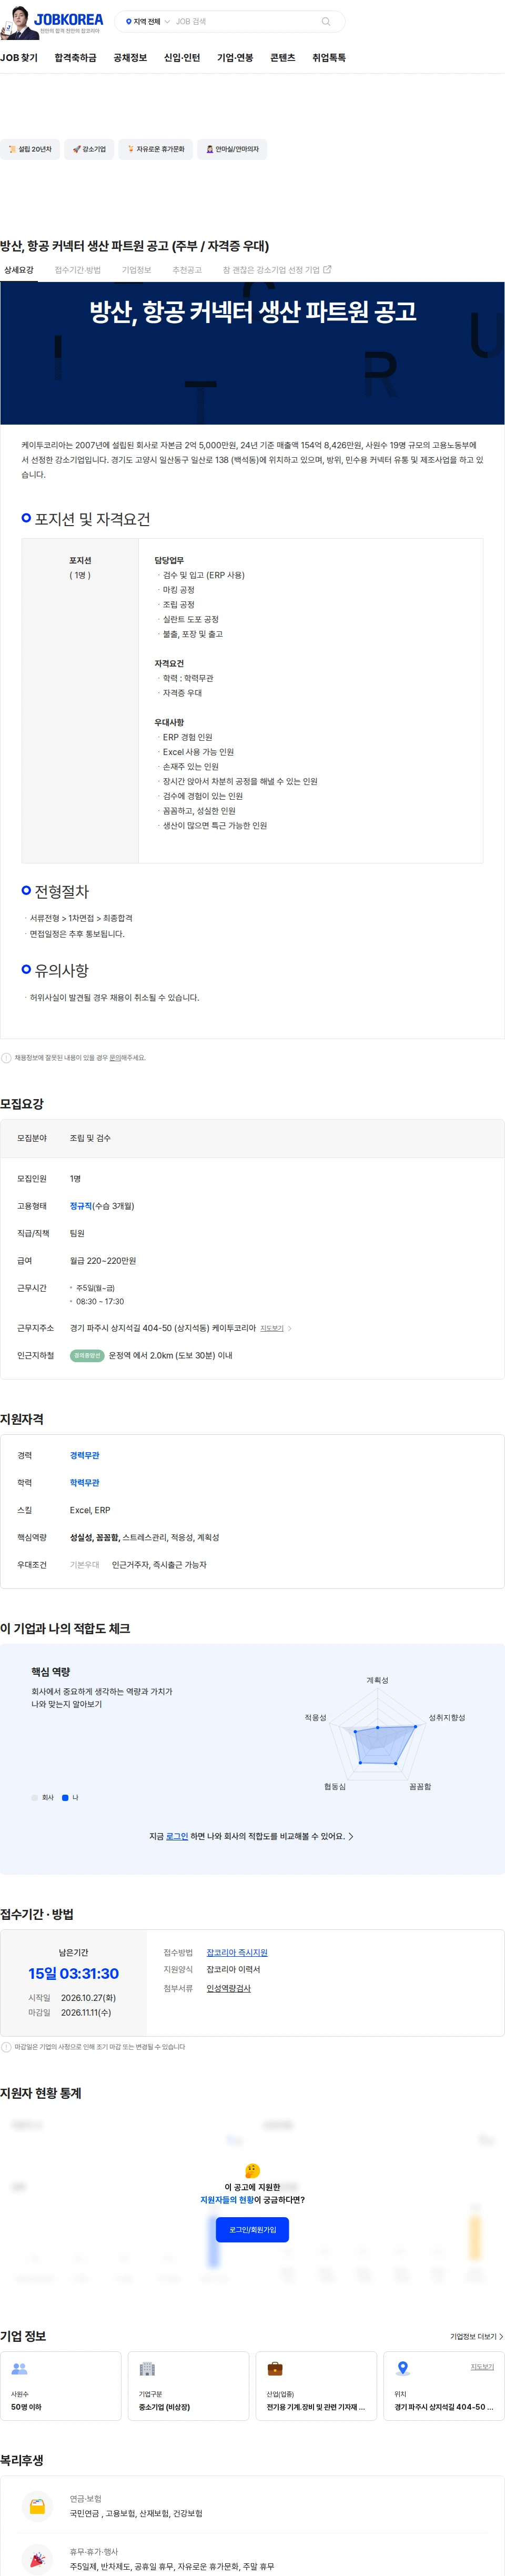Click the 로그인 link in fit check
This screenshot has height=2576, width=505.
point(177,1836)
